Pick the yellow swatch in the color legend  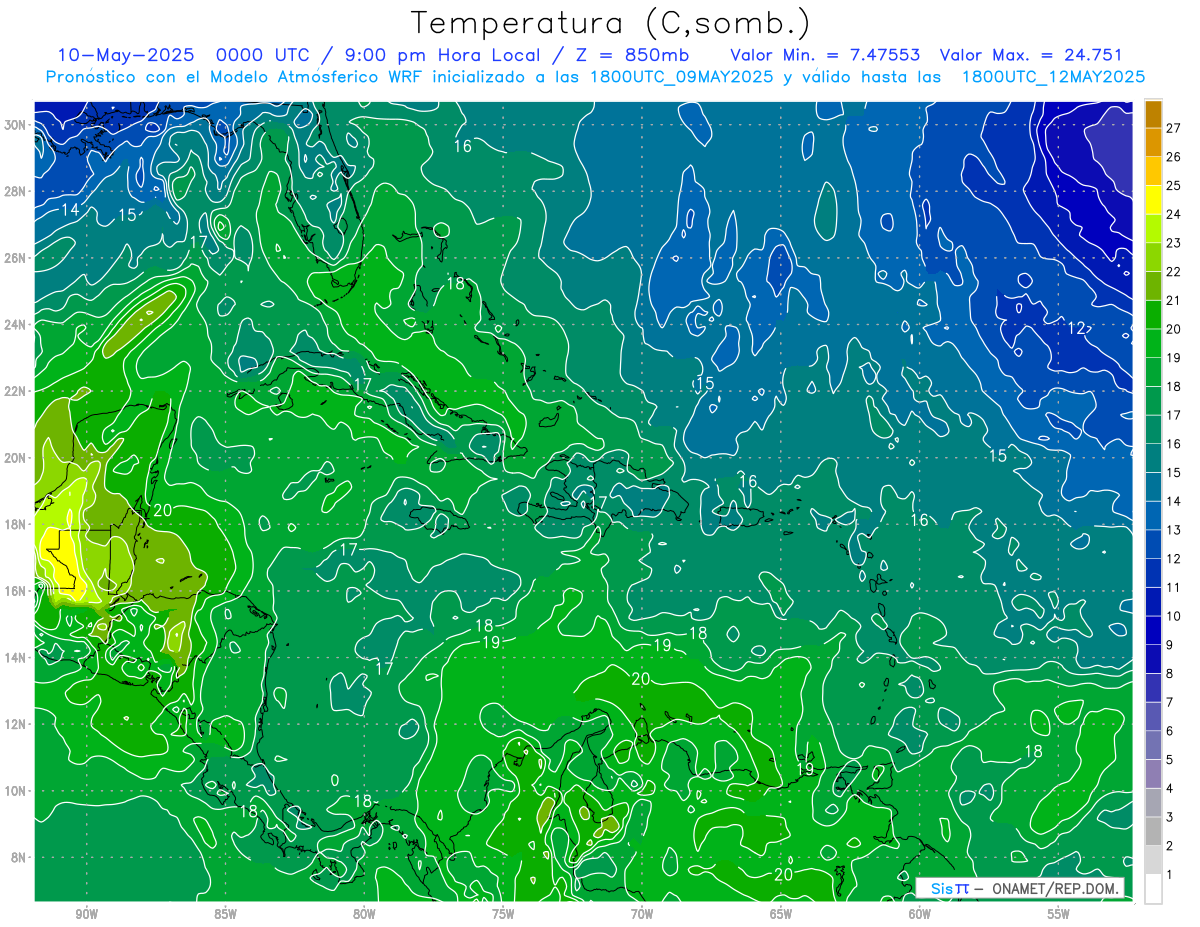pos(1153,200)
